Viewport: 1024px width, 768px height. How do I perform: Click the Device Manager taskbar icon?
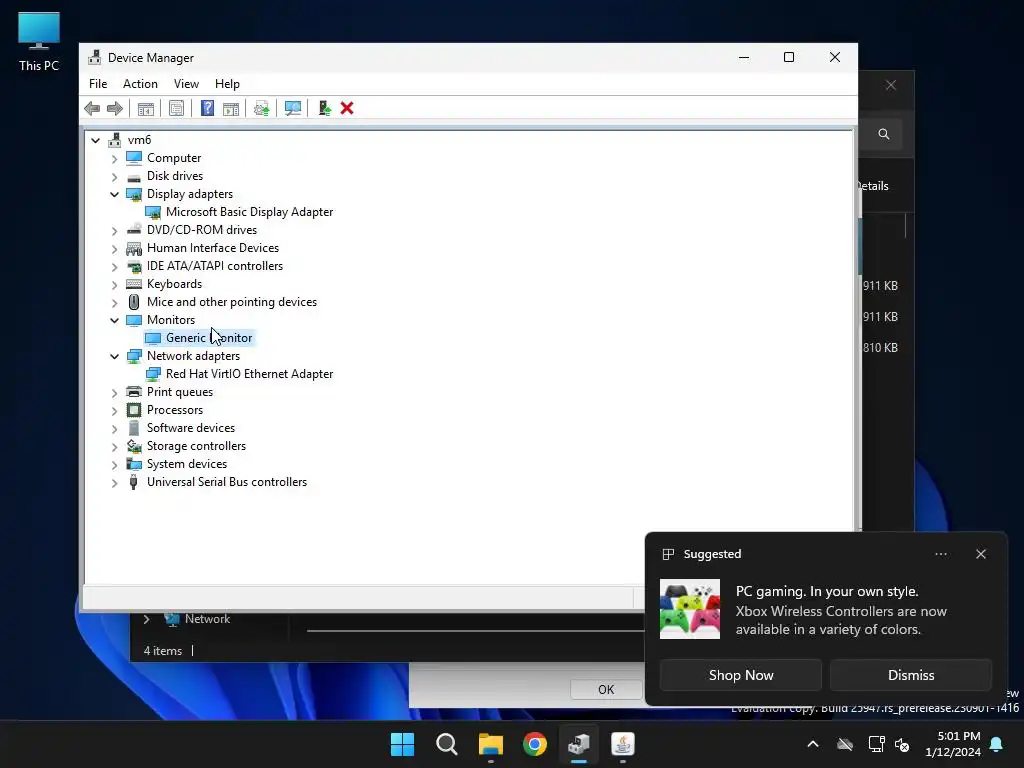579,744
